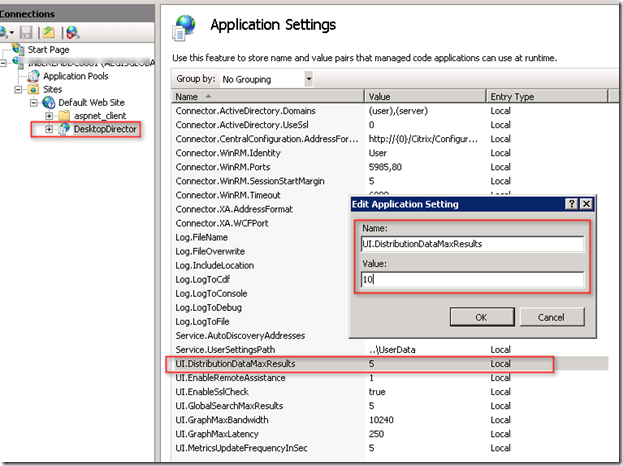623x466 pixels.
Task: Click the Help question mark dialog button
Action: tap(571, 204)
